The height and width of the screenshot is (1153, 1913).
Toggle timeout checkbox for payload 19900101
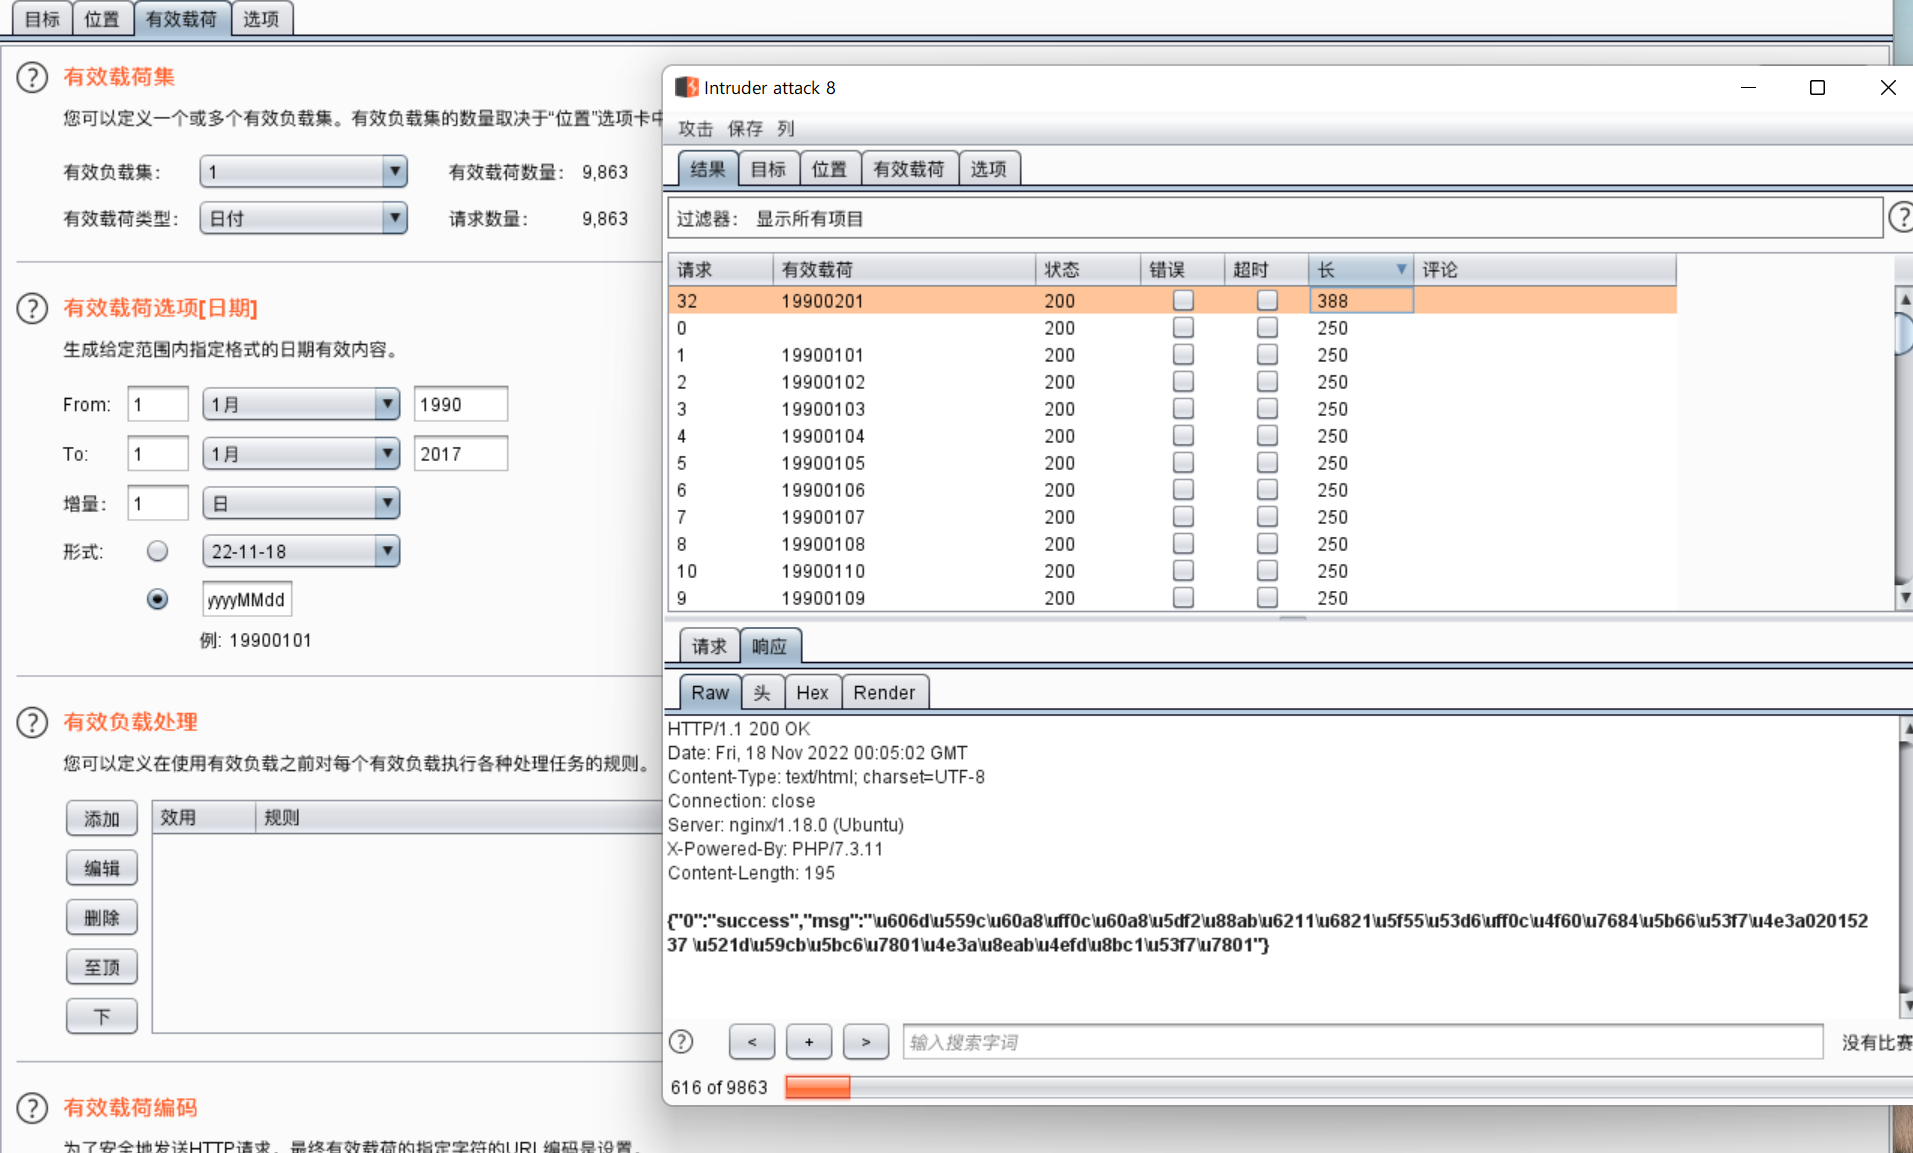tap(1267, 354)
